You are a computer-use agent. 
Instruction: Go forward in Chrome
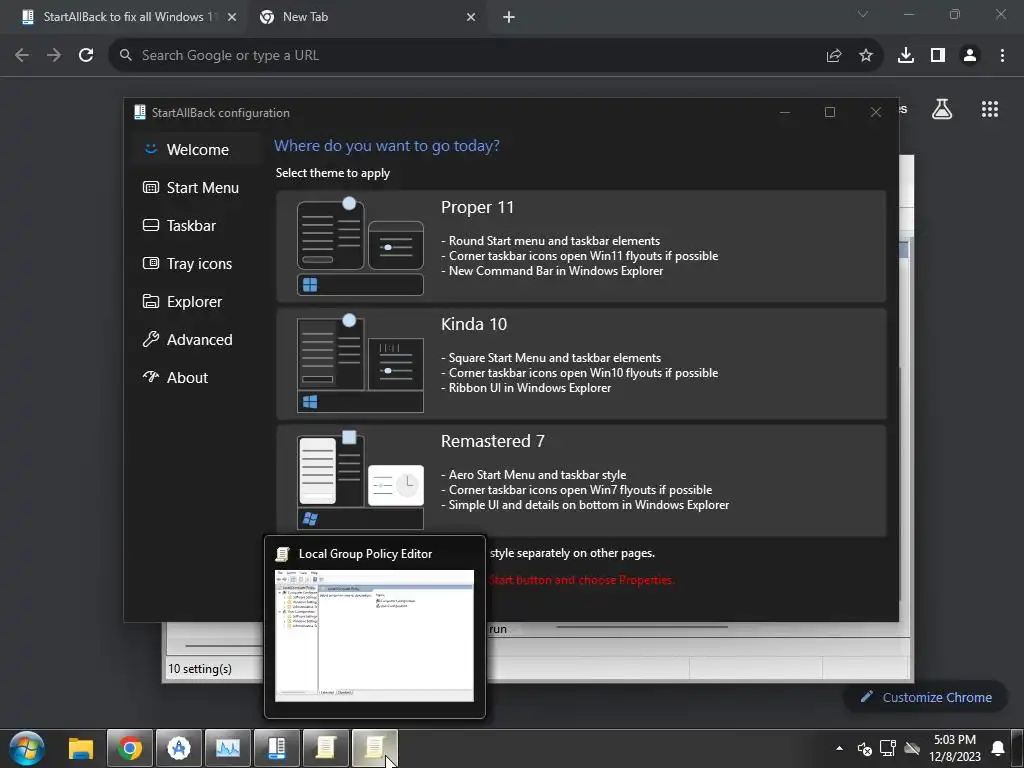[x=54, y=56]
